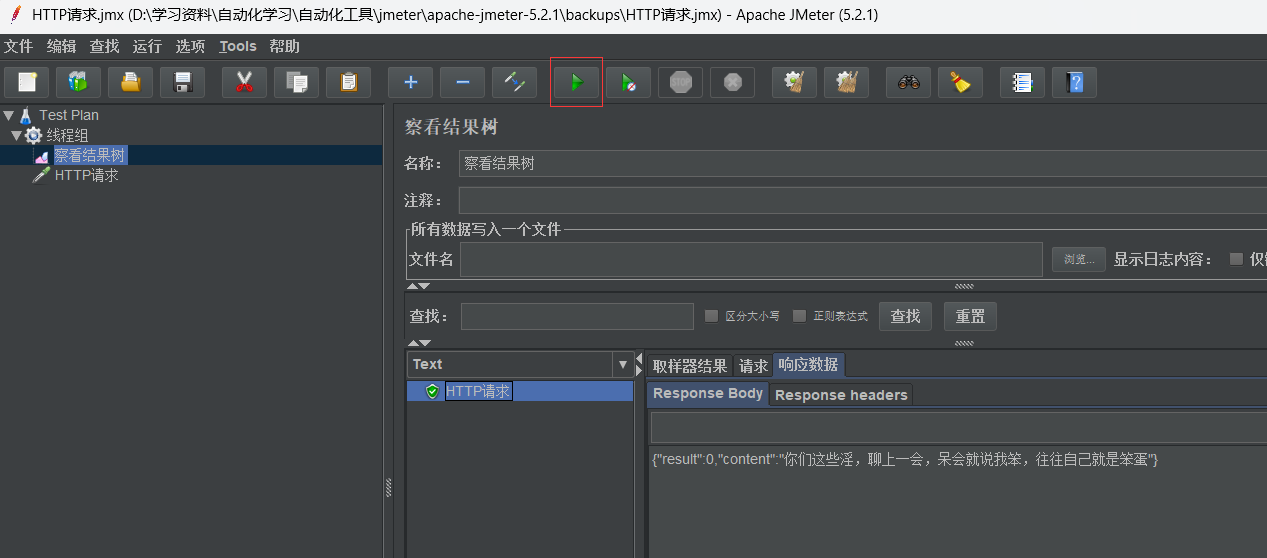The height and width of the screenshot is (558, 1267).
Task: Expand all nodes with plus icon
Action: pyautogui.click(x=410, y=82)
